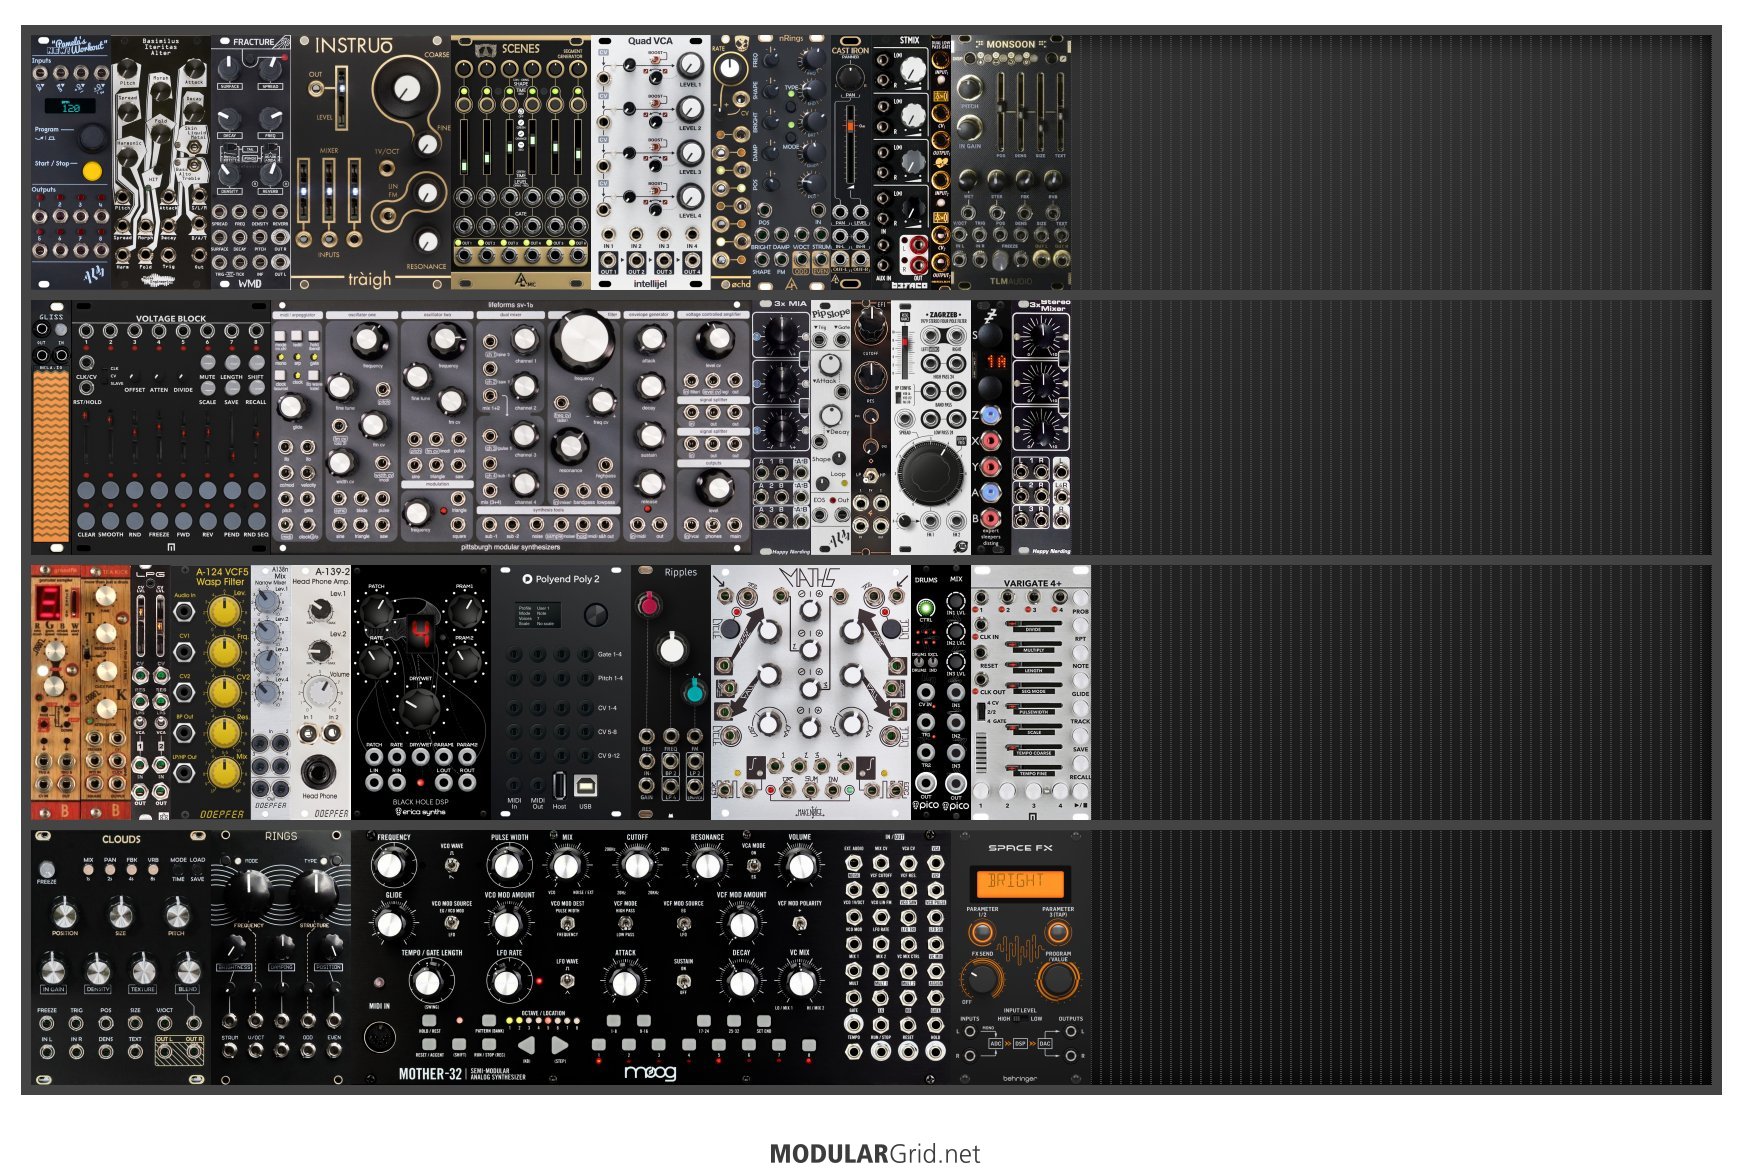This screenshot has width=1752, height=1175.
Task: Click Pamela's Program knob
Action: coord(91,137)
